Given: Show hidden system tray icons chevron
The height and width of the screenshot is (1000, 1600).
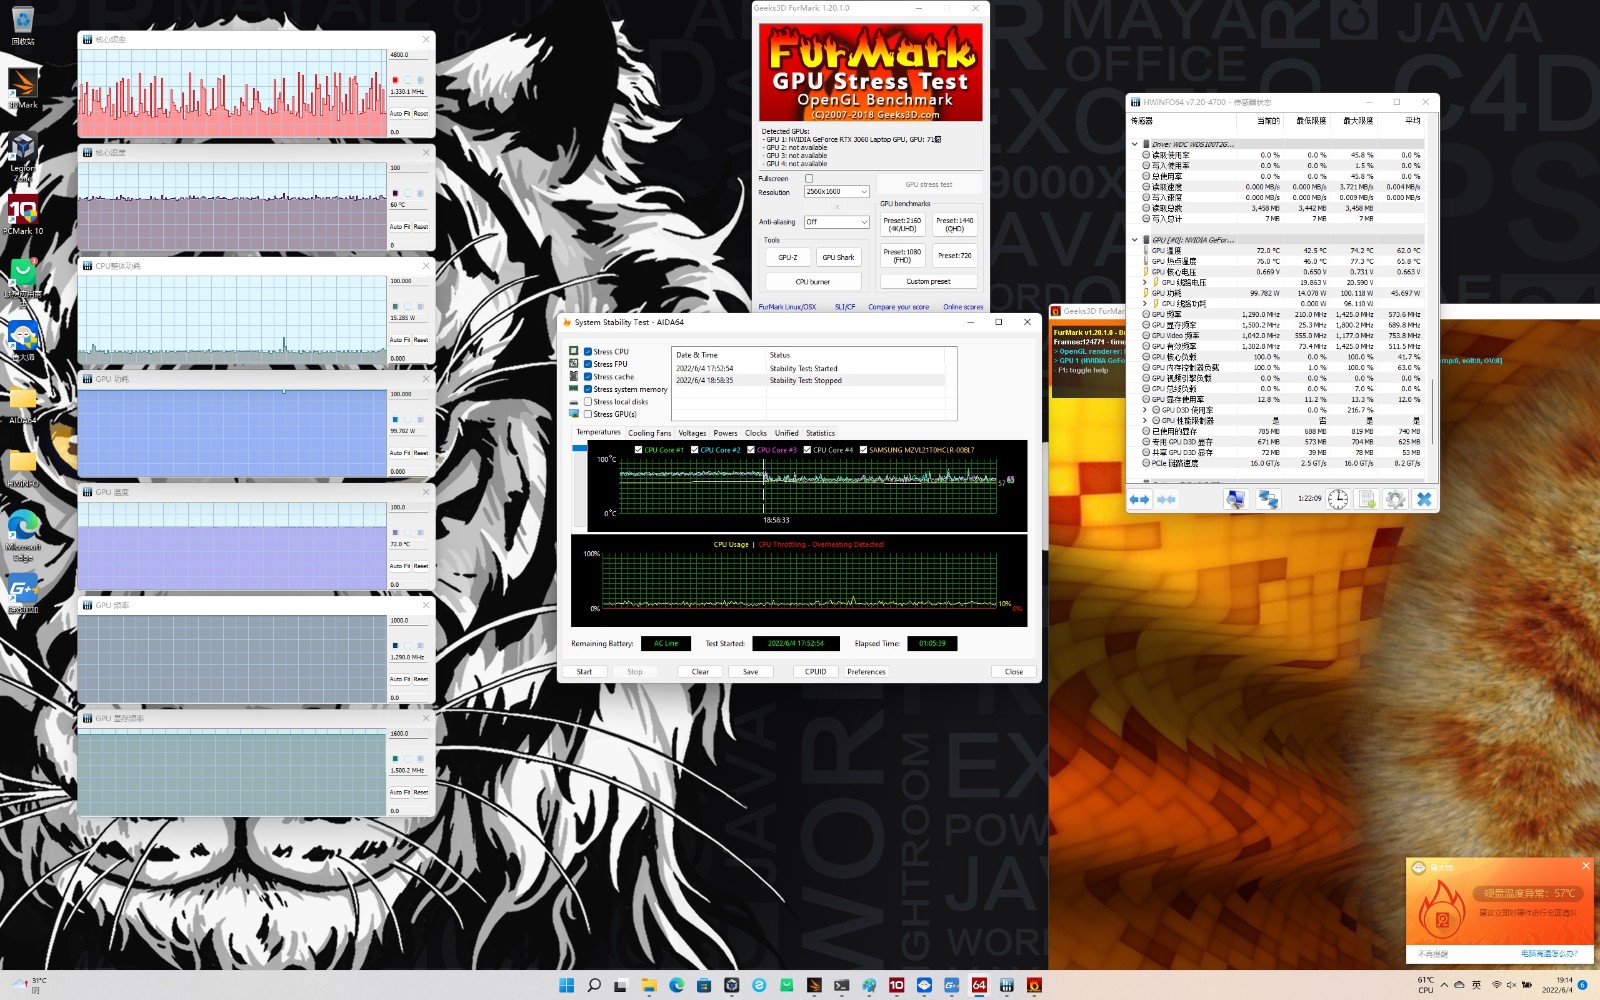Looking at the screenshot, I should pos(1443,985).
